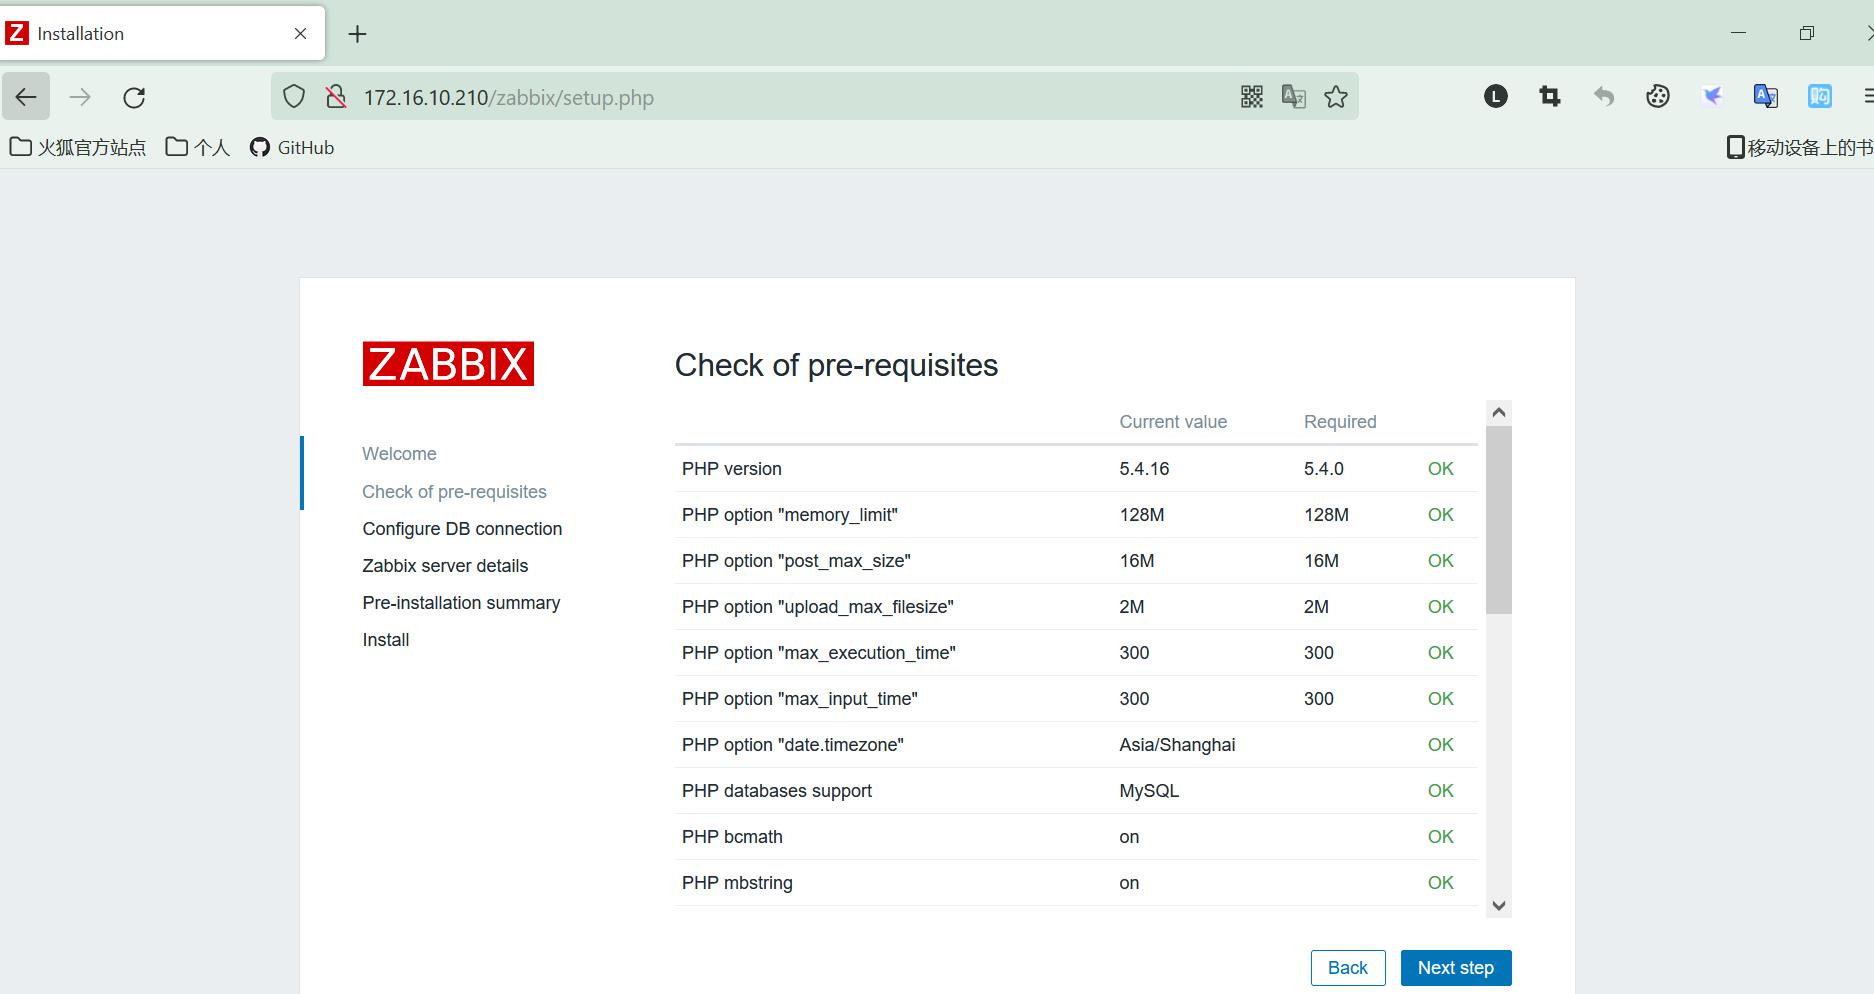
Task: Click the shield tracking protection icon
Action: [x=293, y=97]
